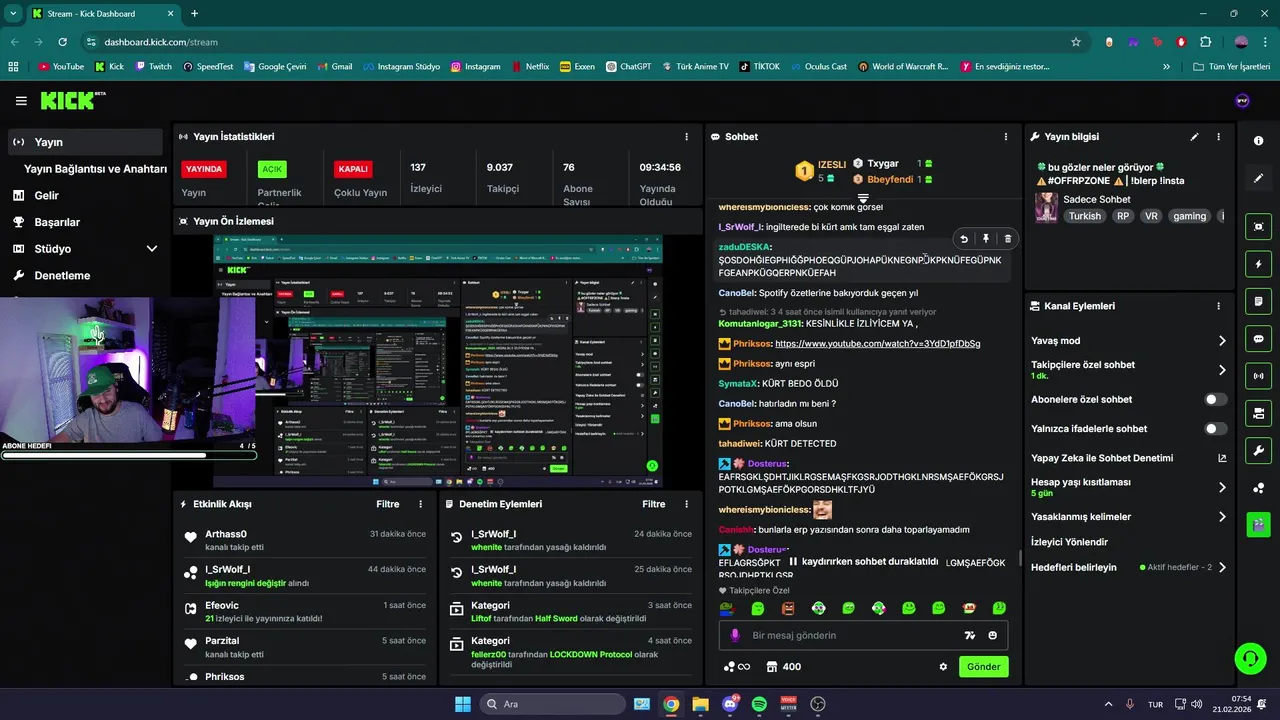Click the Turkish stream tag
The width and height of the screenshot is (1280, 720).
coord(1084,216)
